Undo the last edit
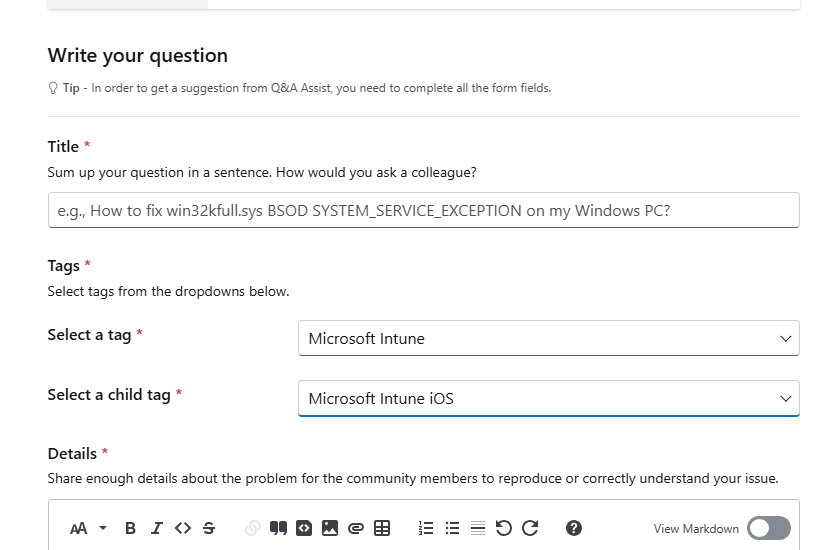This screenshot has height=550, width=825. tap(504, 528)
